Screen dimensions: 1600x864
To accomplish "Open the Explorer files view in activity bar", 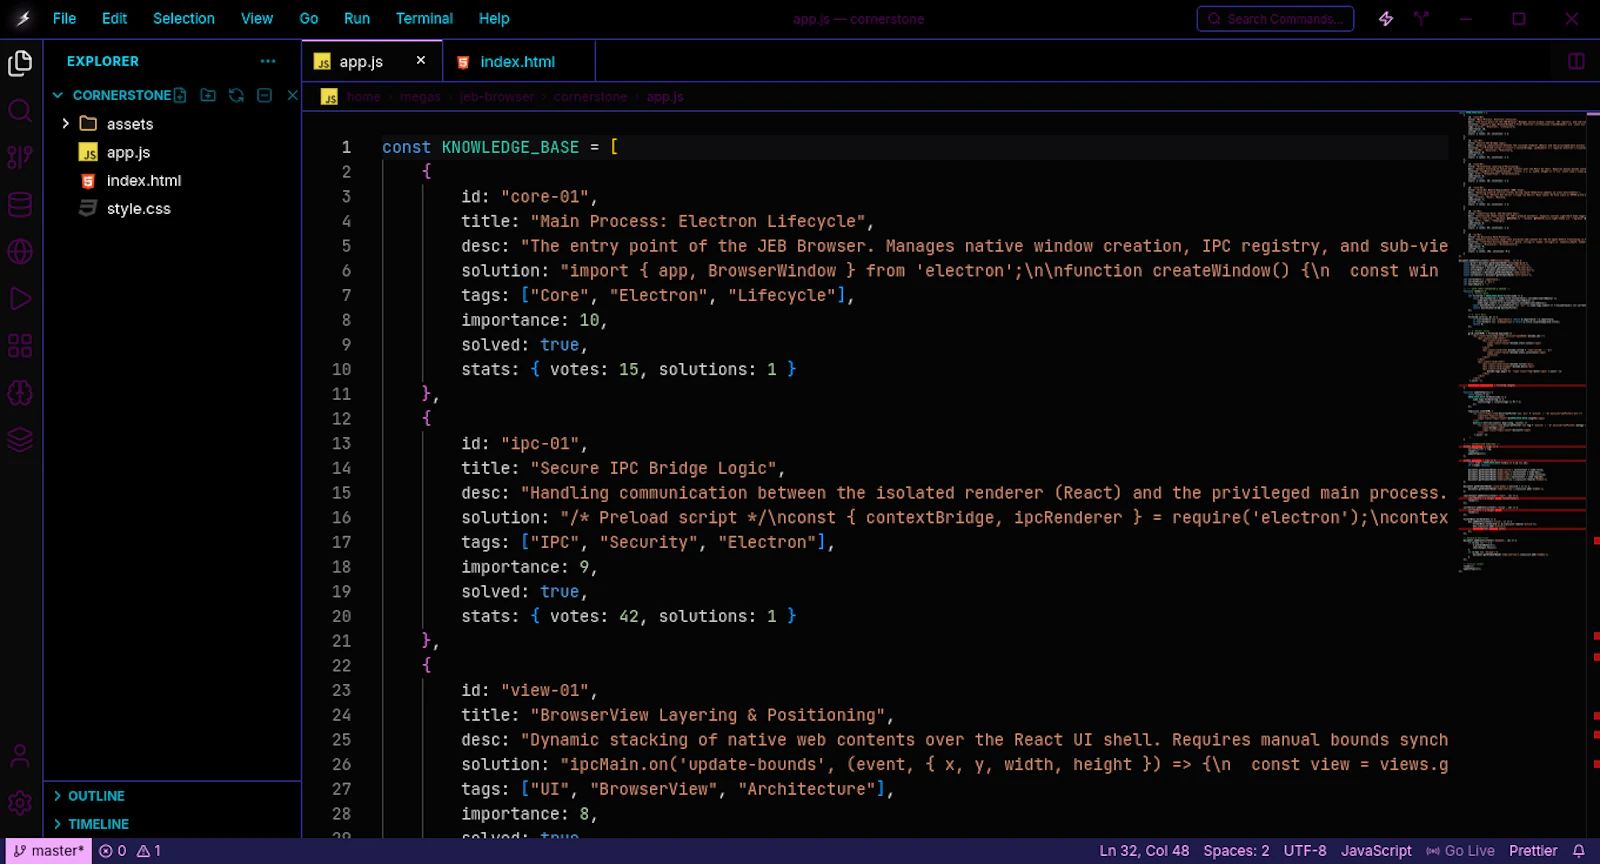I will pyautogui.click(x=20, y=63).
